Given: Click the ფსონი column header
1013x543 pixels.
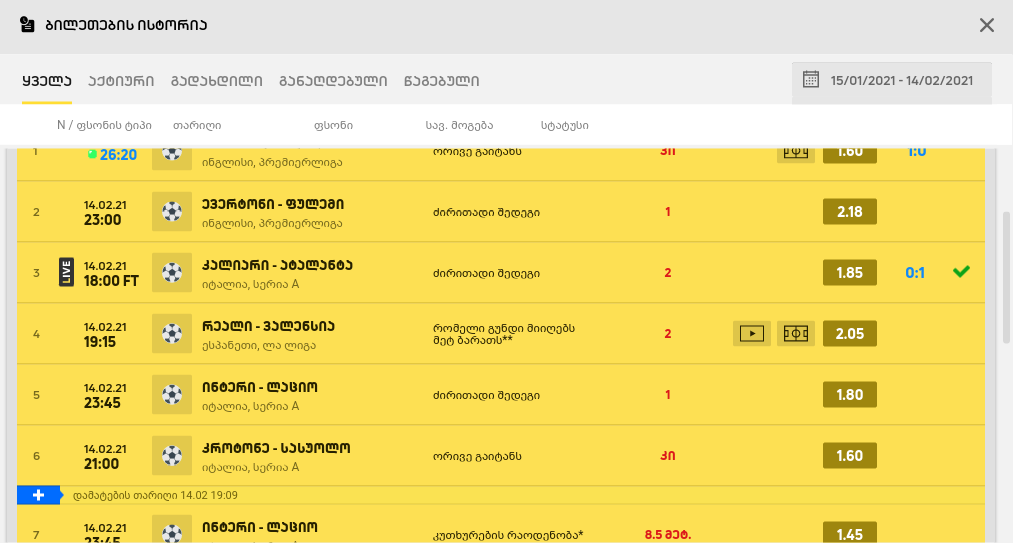Looking at the screenshot, I should click(x=333, y=125).
